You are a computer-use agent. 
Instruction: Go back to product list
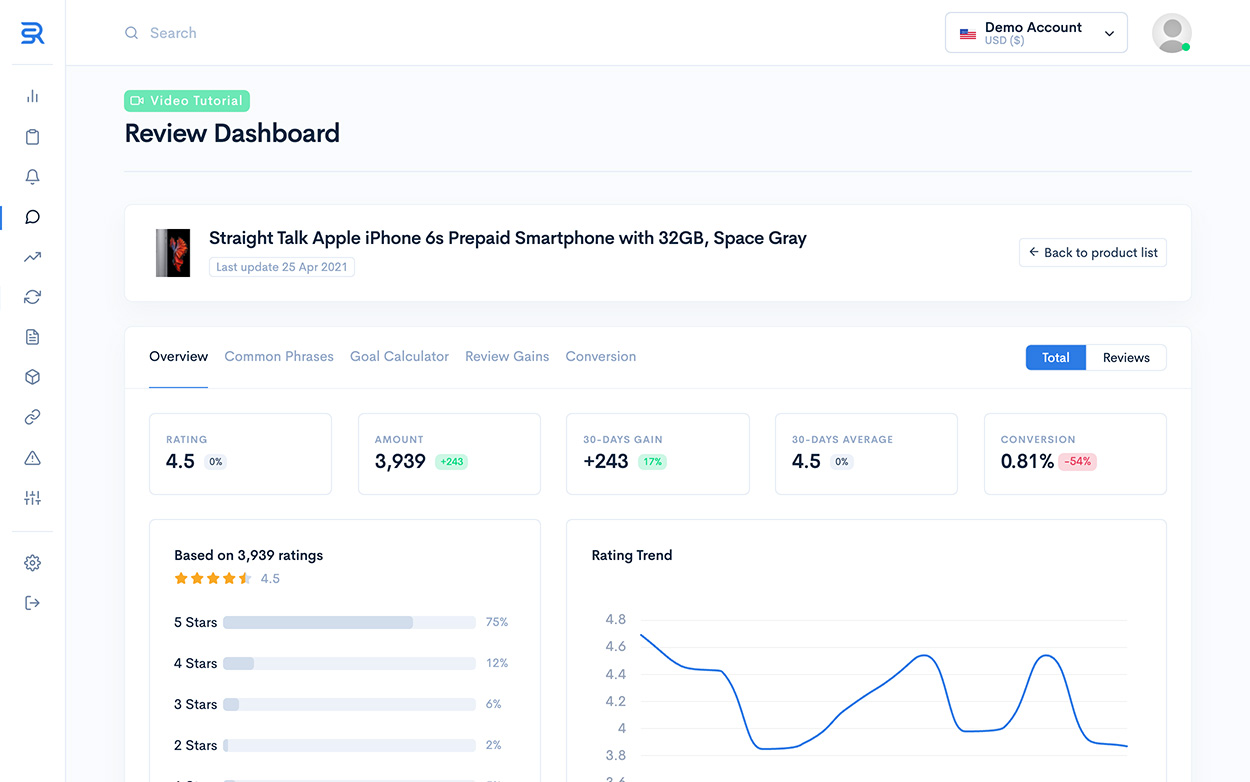click(x=1092, y=253)
